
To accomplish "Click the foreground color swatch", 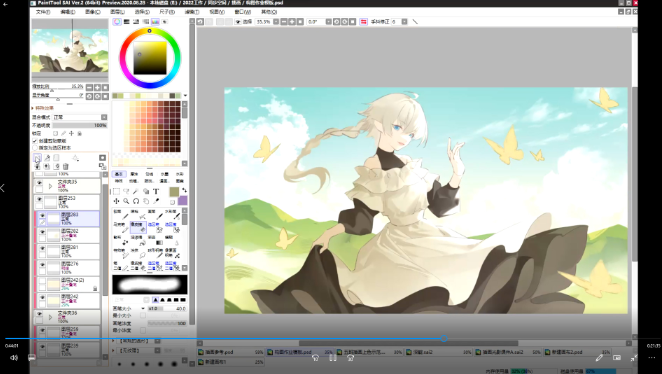I will tap(174, 192).
